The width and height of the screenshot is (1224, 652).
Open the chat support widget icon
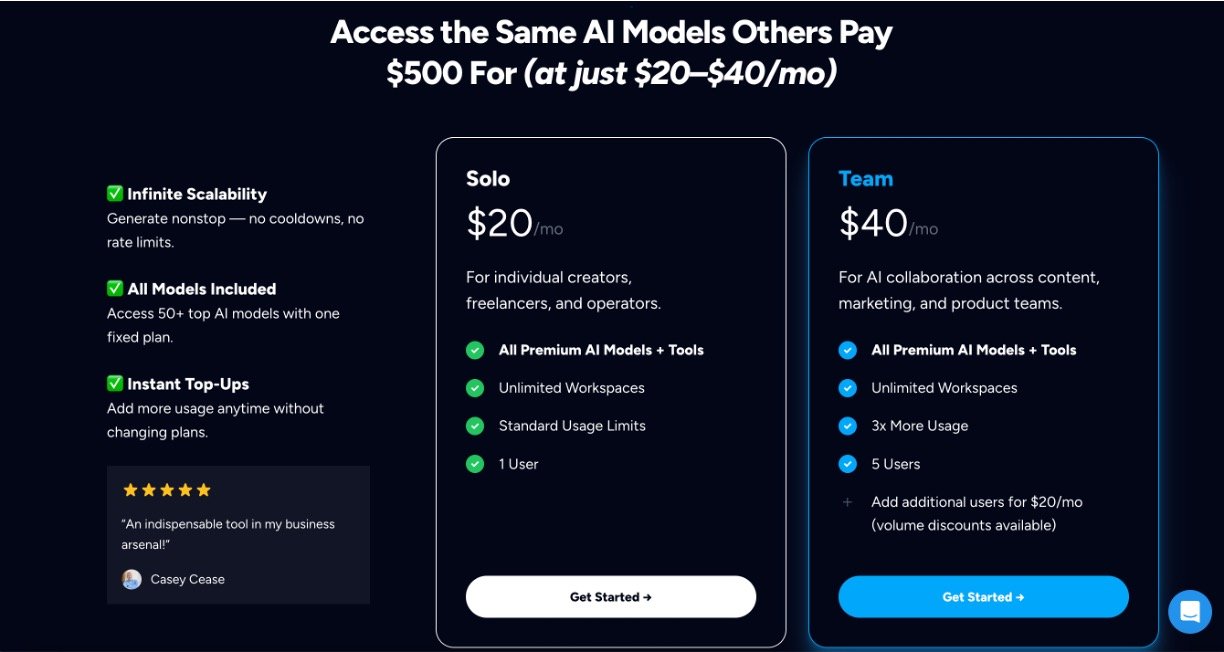pos(1190,610)
